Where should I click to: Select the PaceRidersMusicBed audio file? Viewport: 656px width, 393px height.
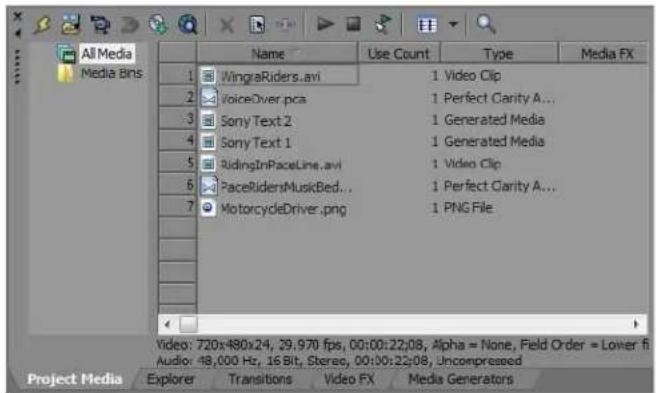(286, 187)
